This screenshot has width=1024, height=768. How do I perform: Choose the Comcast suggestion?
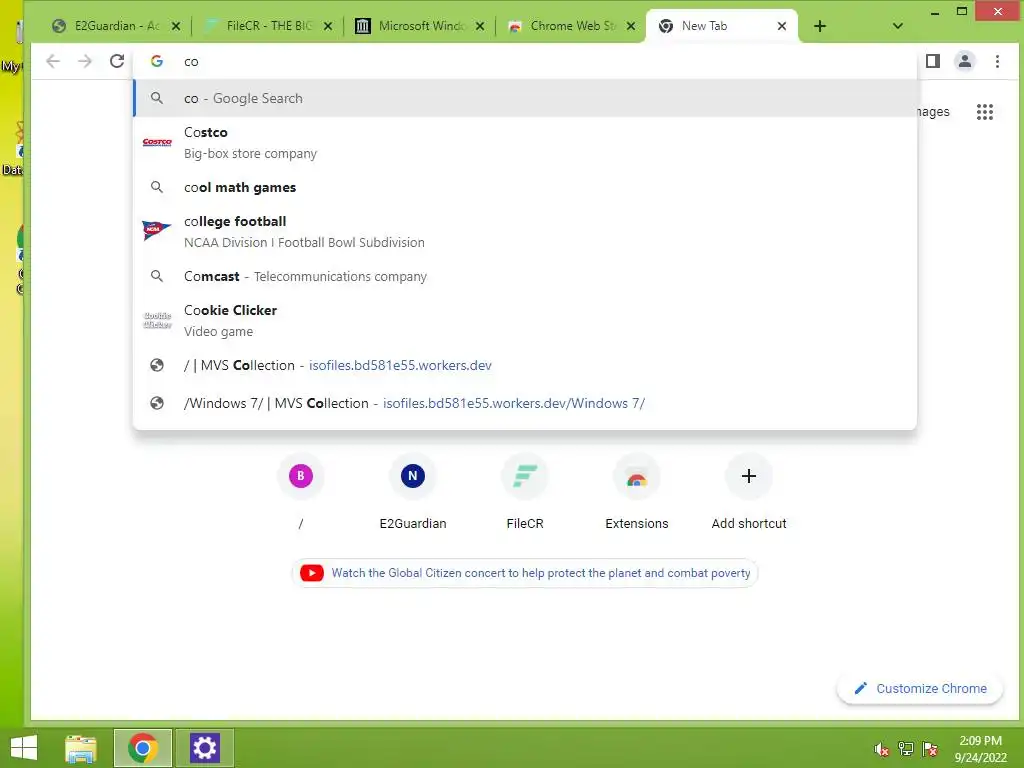[x=524, y=276]
